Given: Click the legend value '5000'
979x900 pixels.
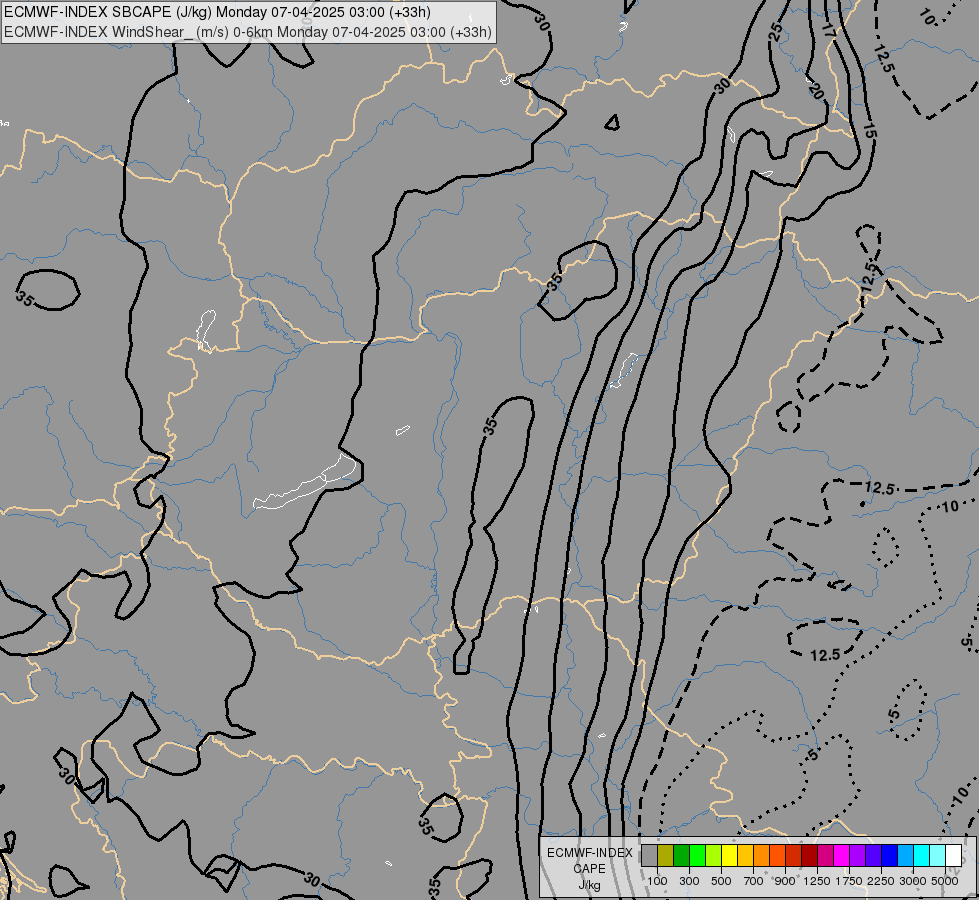Looking at the screenshot, I should [x=945, y=881].
